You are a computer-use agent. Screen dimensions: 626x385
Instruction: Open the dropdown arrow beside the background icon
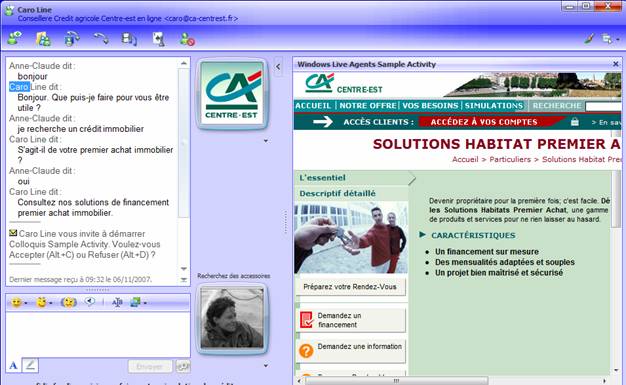click(145, 303)
